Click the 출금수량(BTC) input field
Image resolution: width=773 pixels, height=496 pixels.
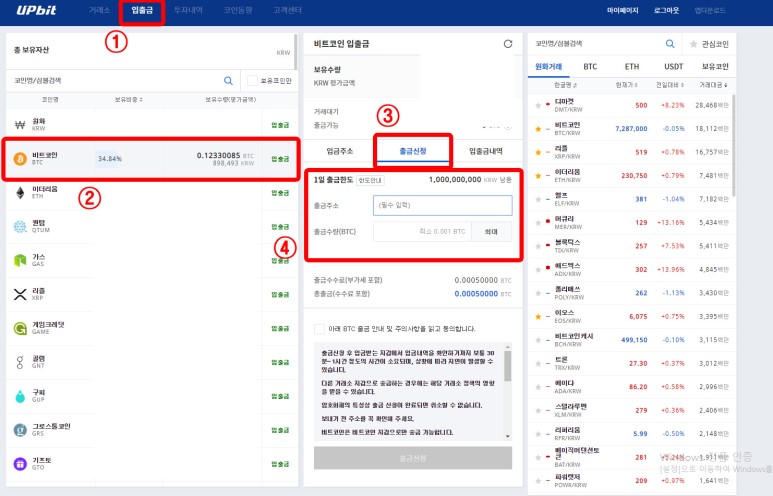[x=422, y=232]
